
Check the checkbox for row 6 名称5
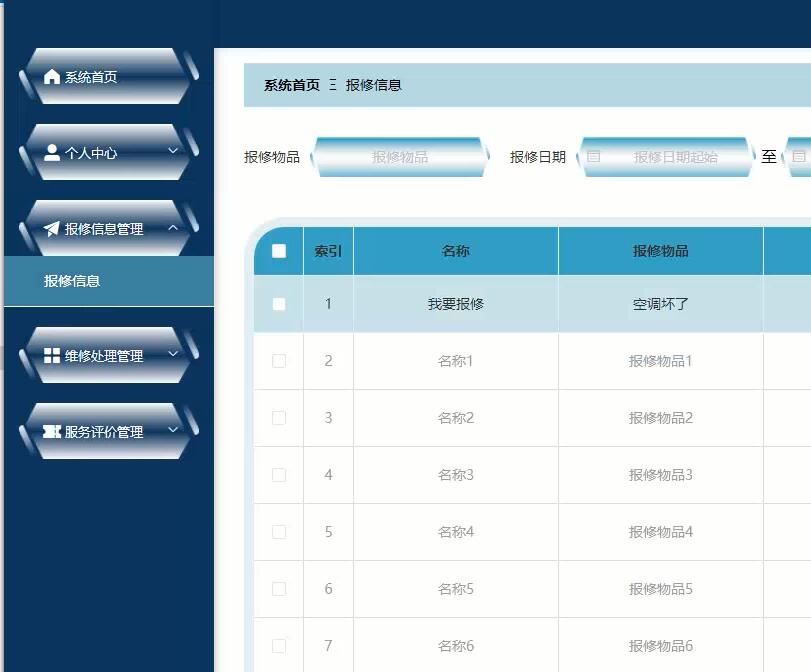279,588
